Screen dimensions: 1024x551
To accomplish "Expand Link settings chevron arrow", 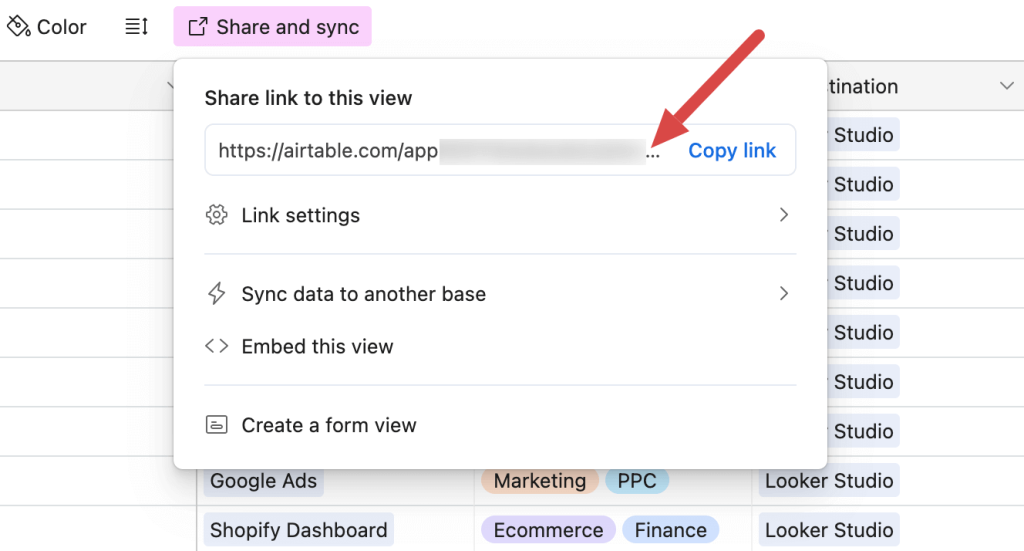I will click(784, 215).
